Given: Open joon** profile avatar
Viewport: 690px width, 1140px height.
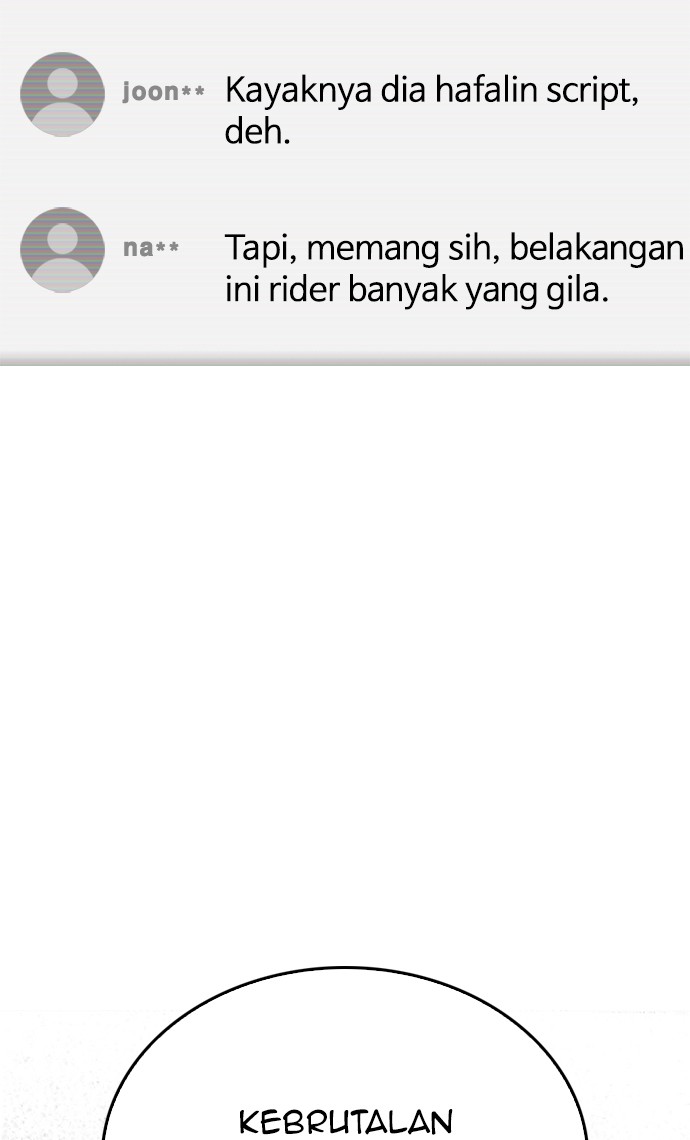Looking at the screenshot, I should click(x=63, y=94).
